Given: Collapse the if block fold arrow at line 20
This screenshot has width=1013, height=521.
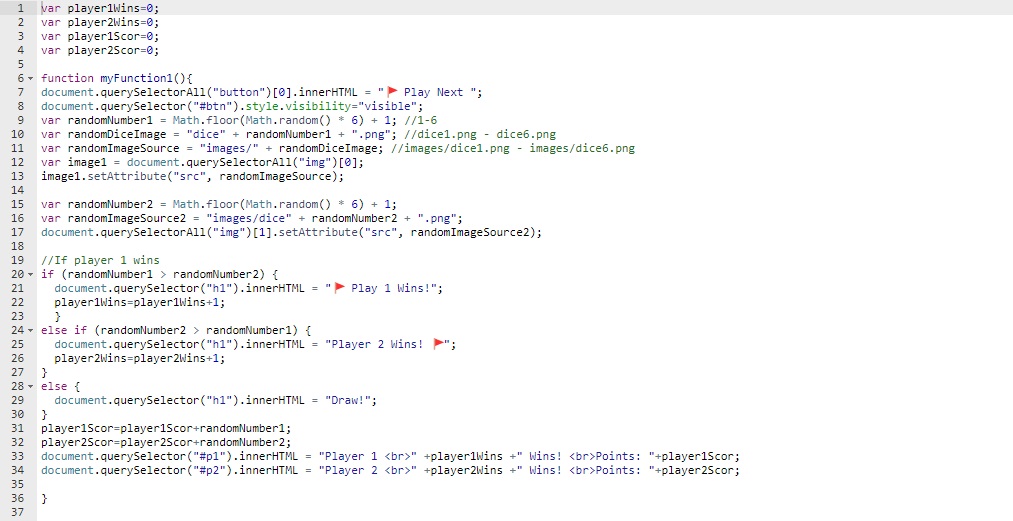Looking at the screenshot, I should coord(30,274).
